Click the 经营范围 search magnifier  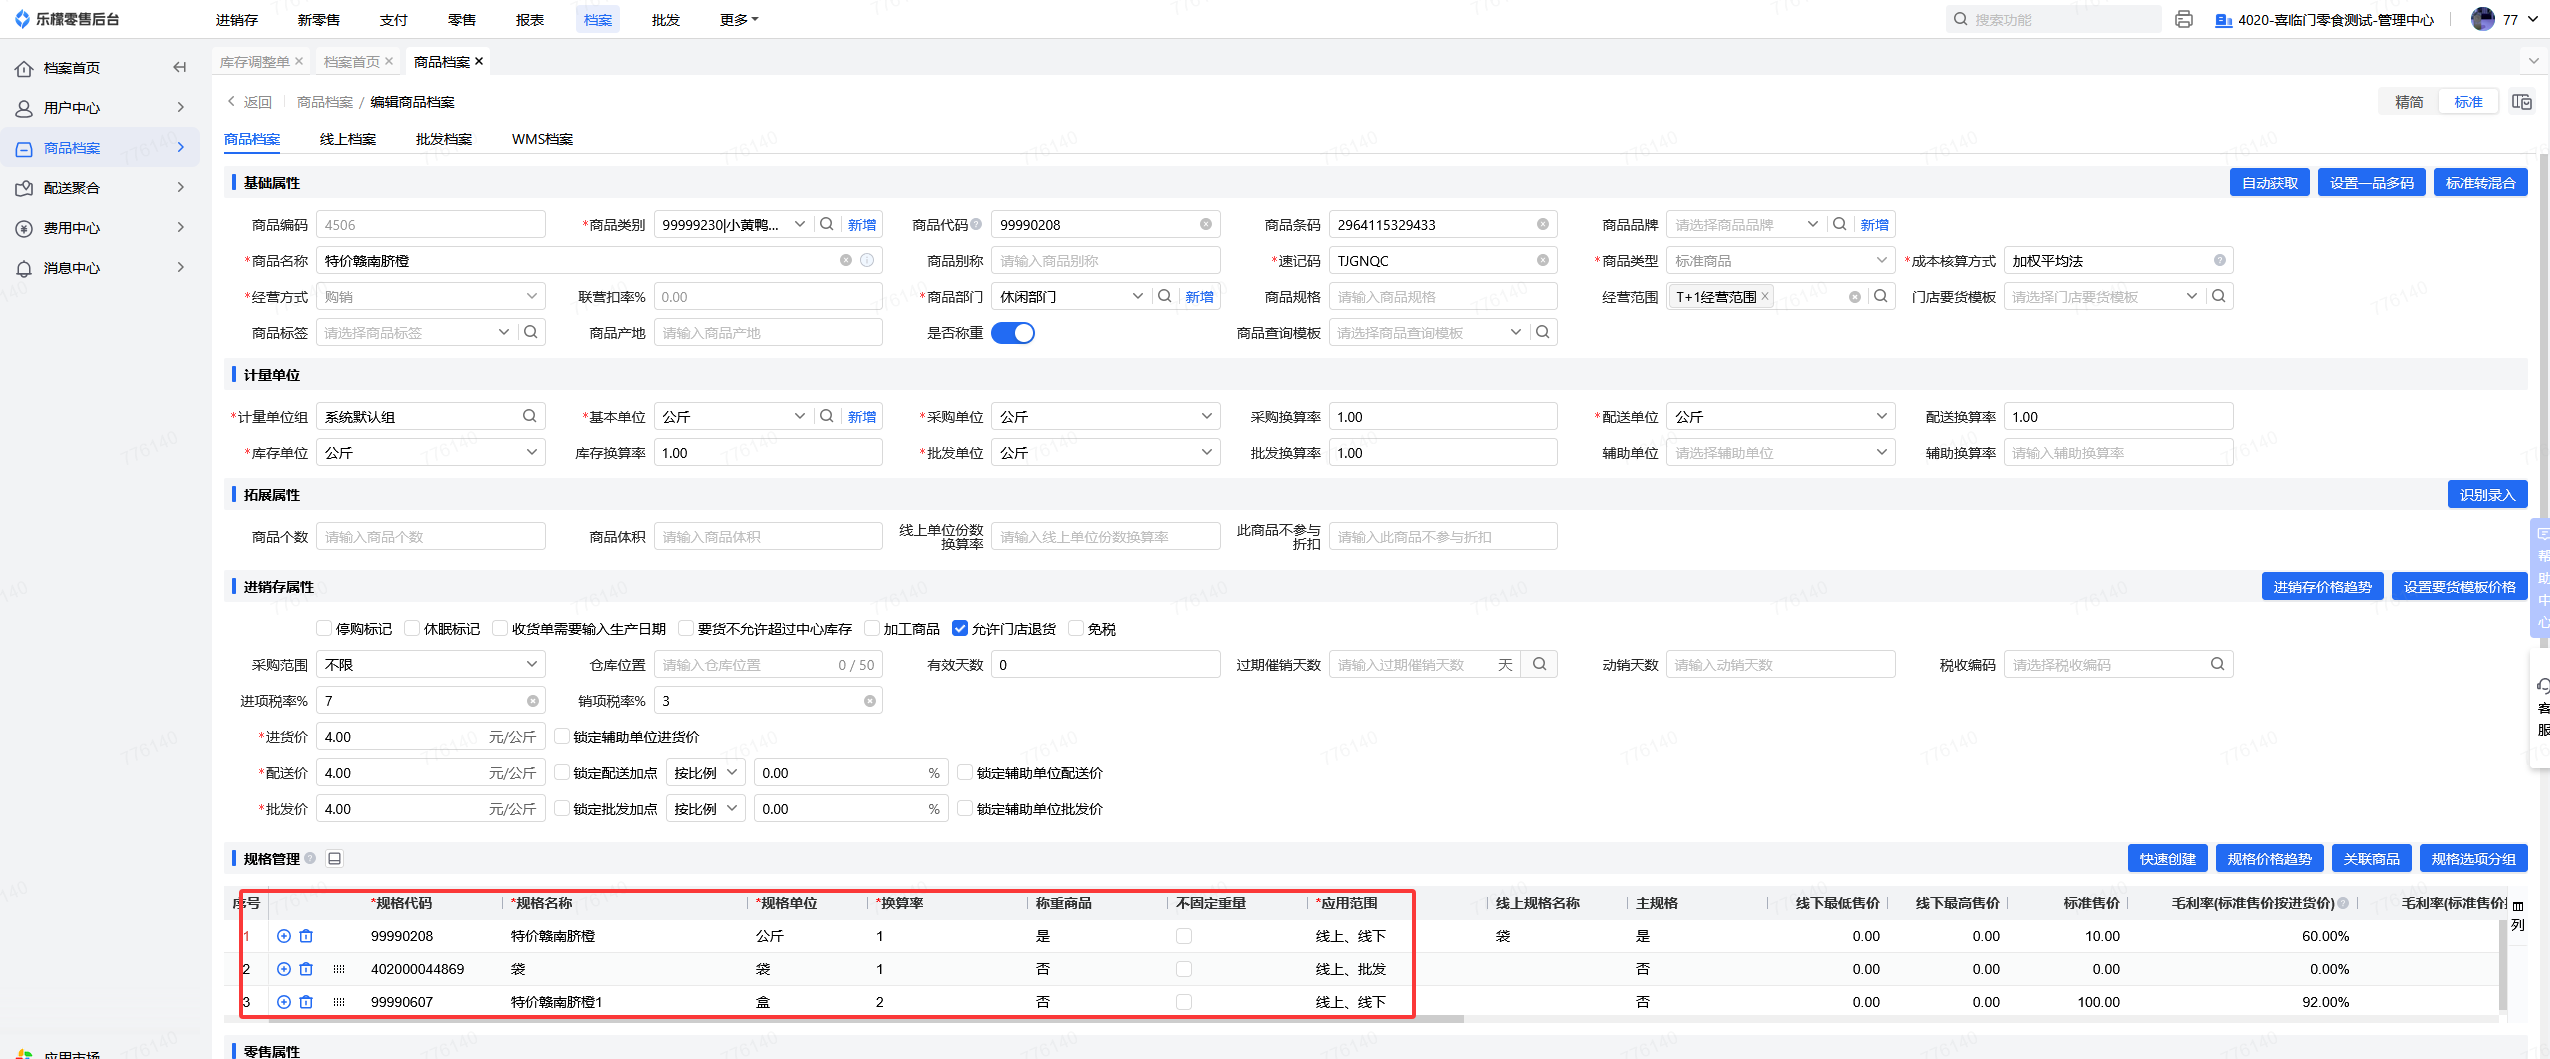1881,297
